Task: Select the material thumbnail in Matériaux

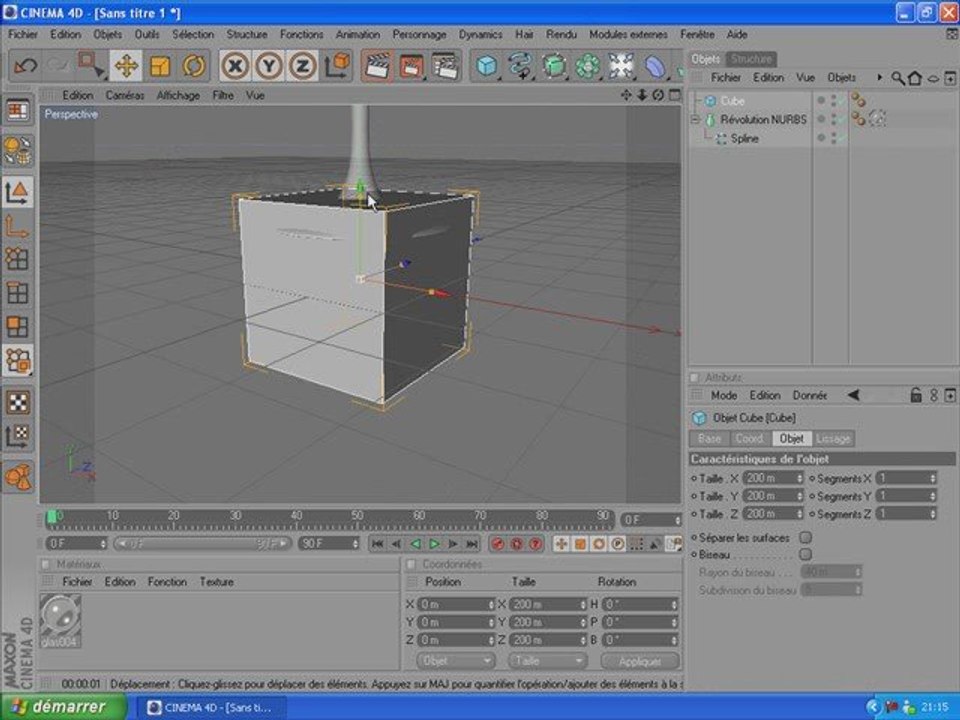Action: (60, 620)
